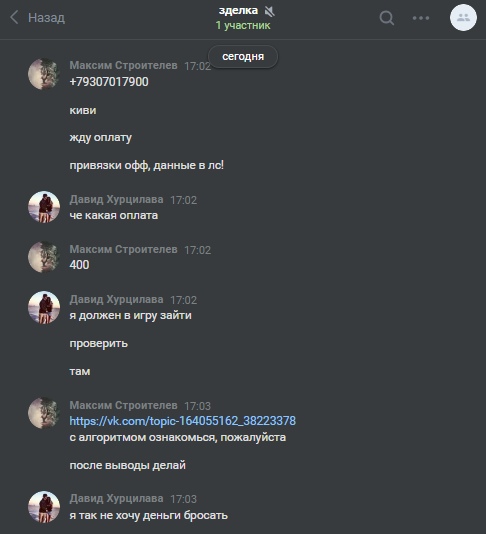Open Максим Строителев avatar beside the 400 message
486x534 pixels.
(x=44, y=257)
